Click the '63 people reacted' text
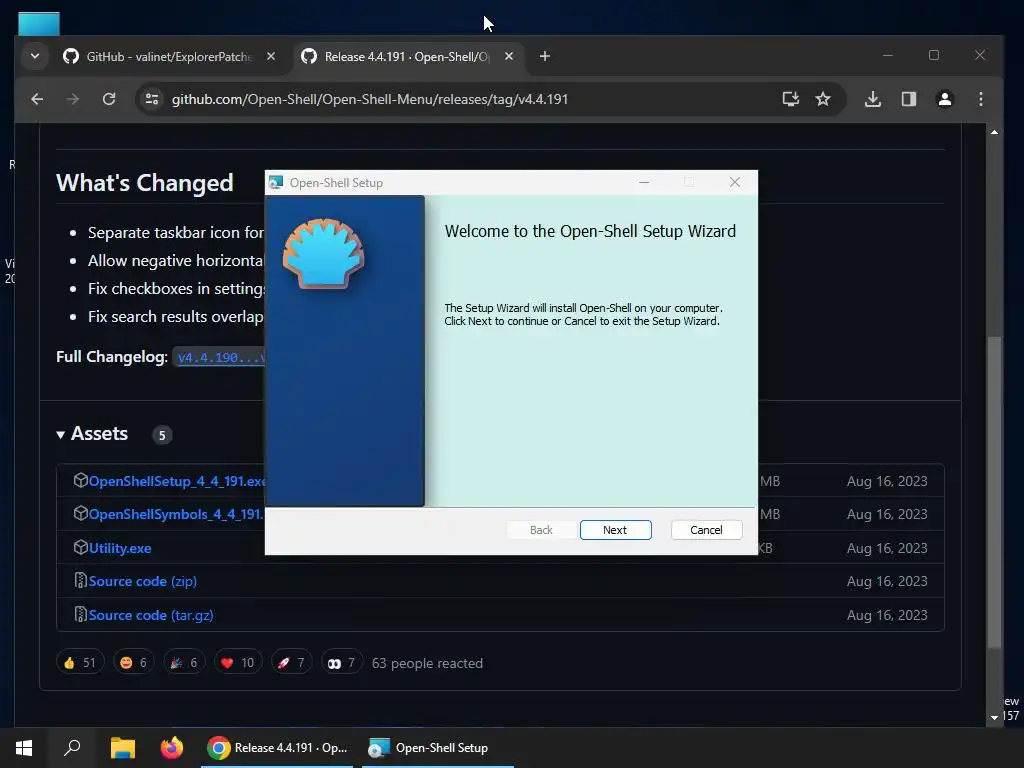 coord(427,664)
